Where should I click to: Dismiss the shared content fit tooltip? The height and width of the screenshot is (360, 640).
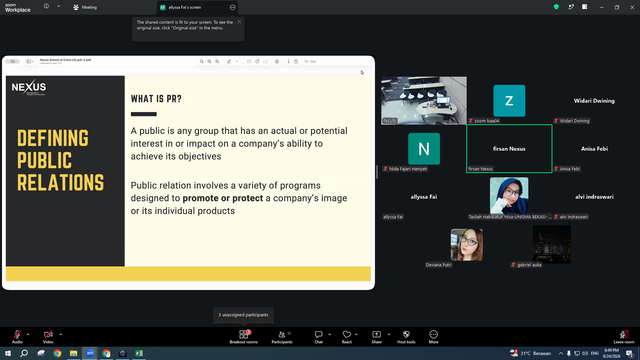tap(239, 22)
